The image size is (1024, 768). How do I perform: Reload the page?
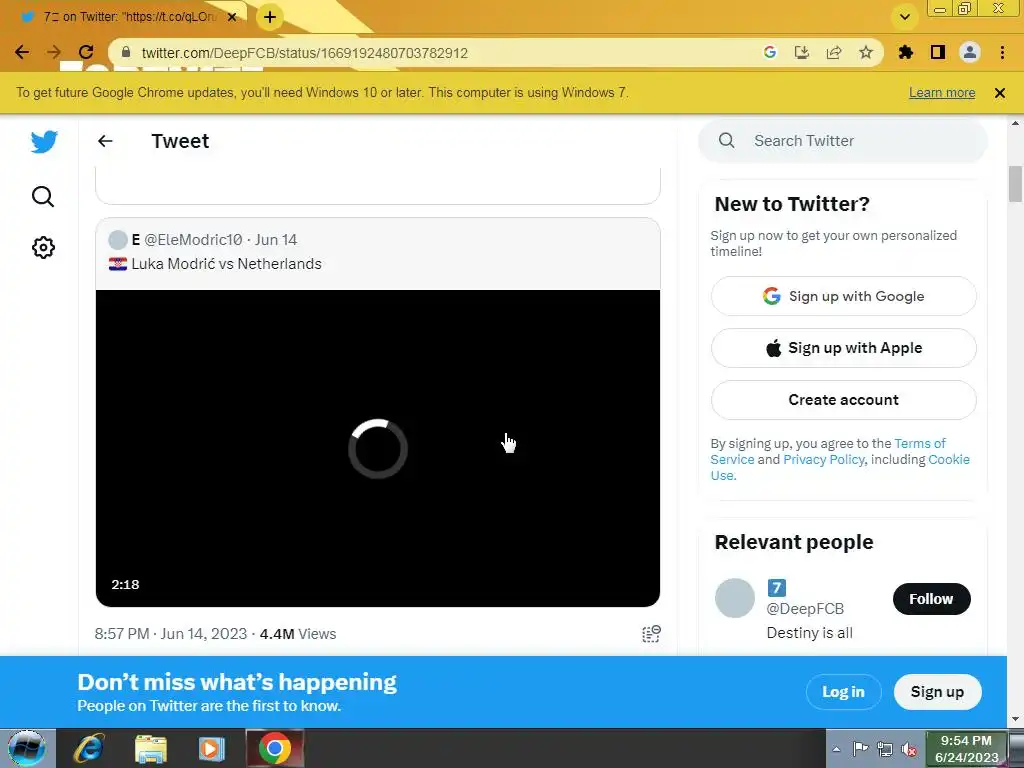pos(86,52)
